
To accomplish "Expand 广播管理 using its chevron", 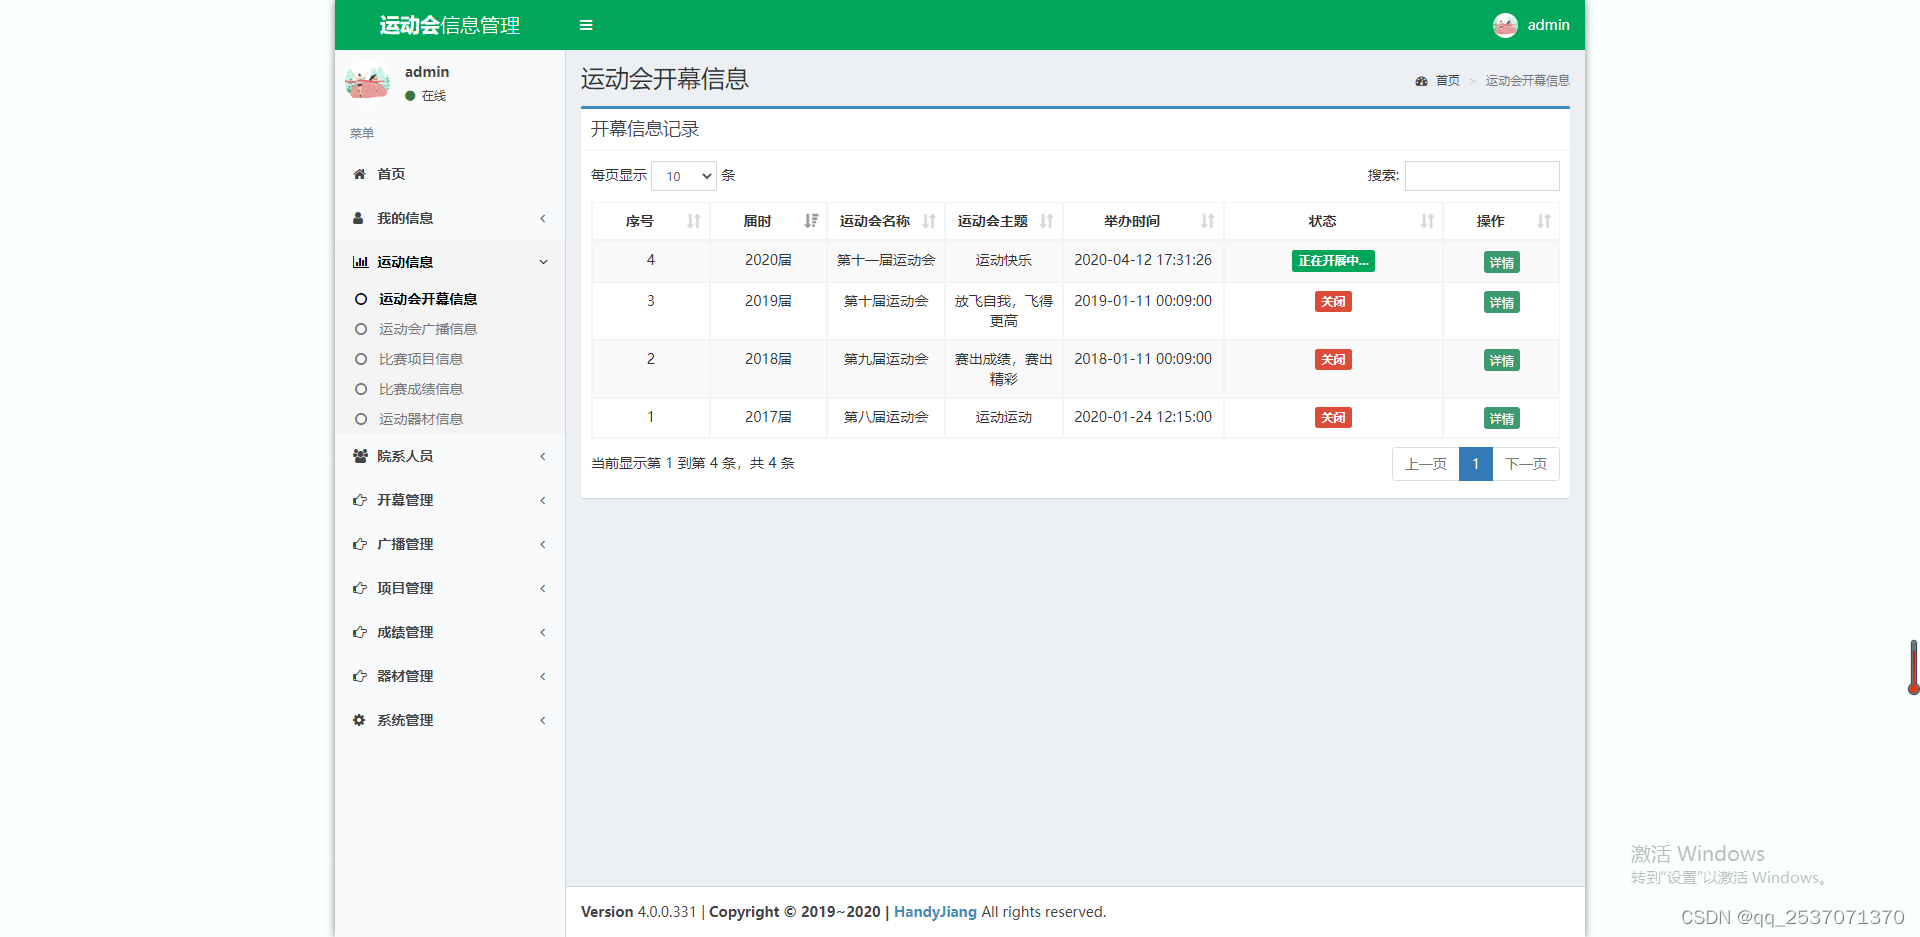I will click(x=543, y=544).
